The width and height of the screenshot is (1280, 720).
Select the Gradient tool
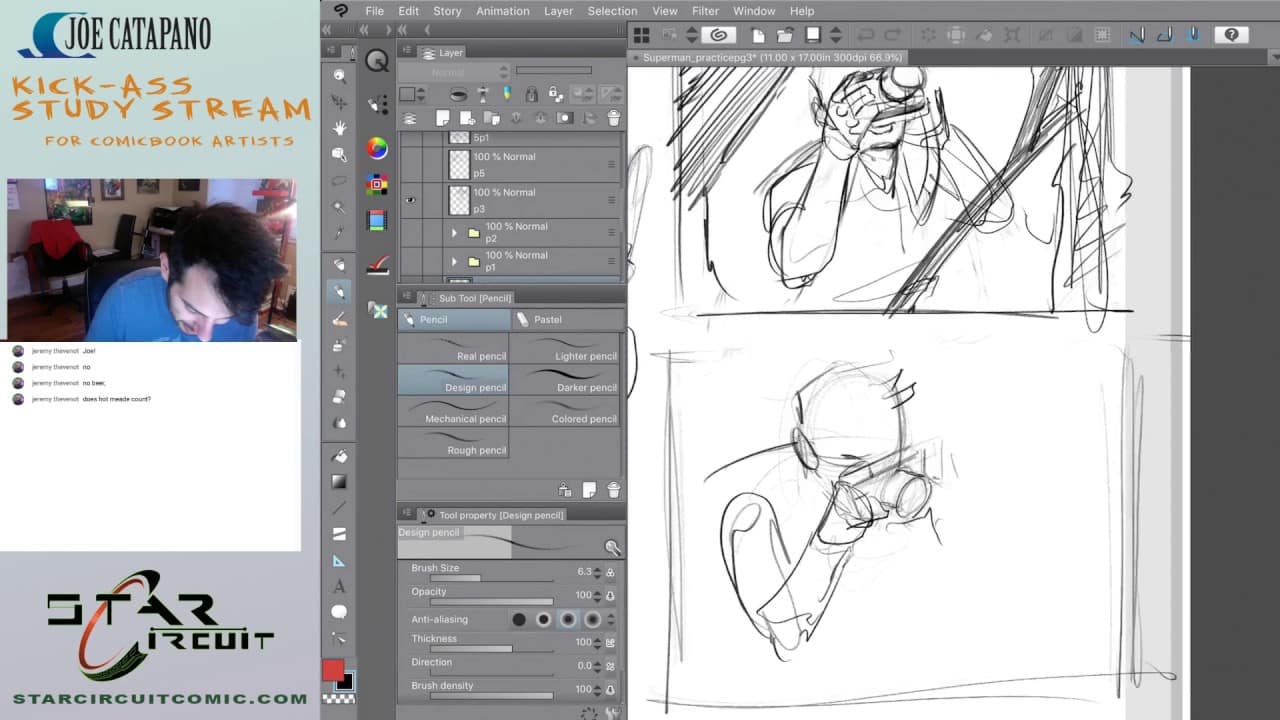click(x=340, y=482)
